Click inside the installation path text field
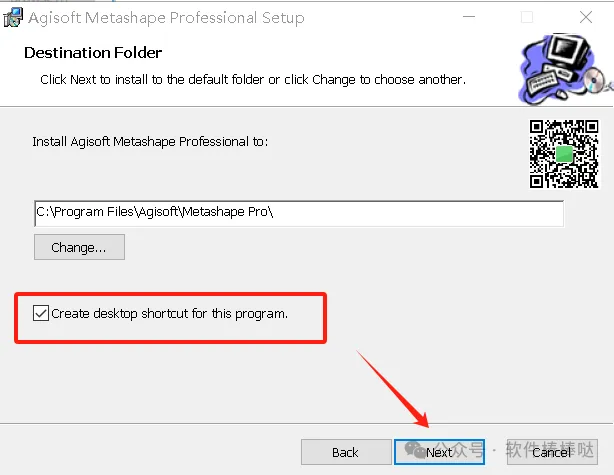This screenshot has height=475, width=614. (299, 213)
